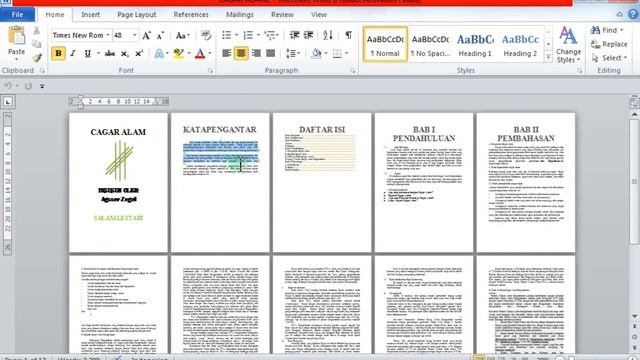Shrink font size with A-down icon
The height and width of the screenshot is (360, 640).
[160, 36]
